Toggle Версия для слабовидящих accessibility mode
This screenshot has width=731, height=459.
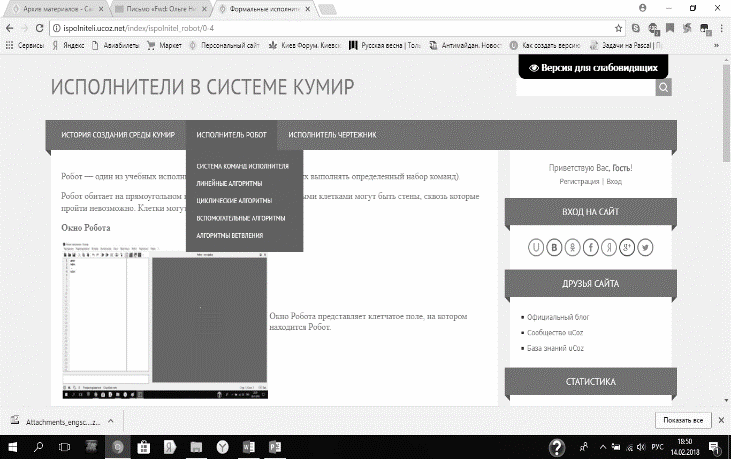click(592, 67)
